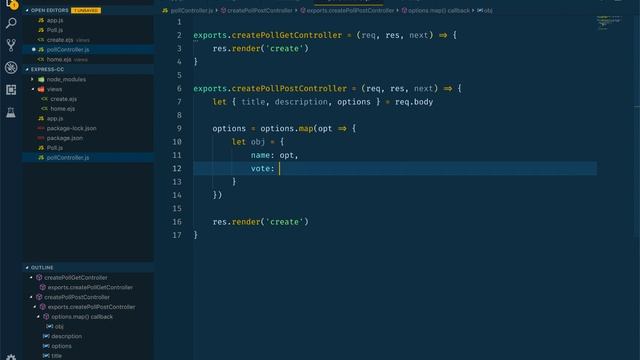Screen dimensions: 640x360
Task: Click line number 6 in gutter
Action: [x=179, y=89]
